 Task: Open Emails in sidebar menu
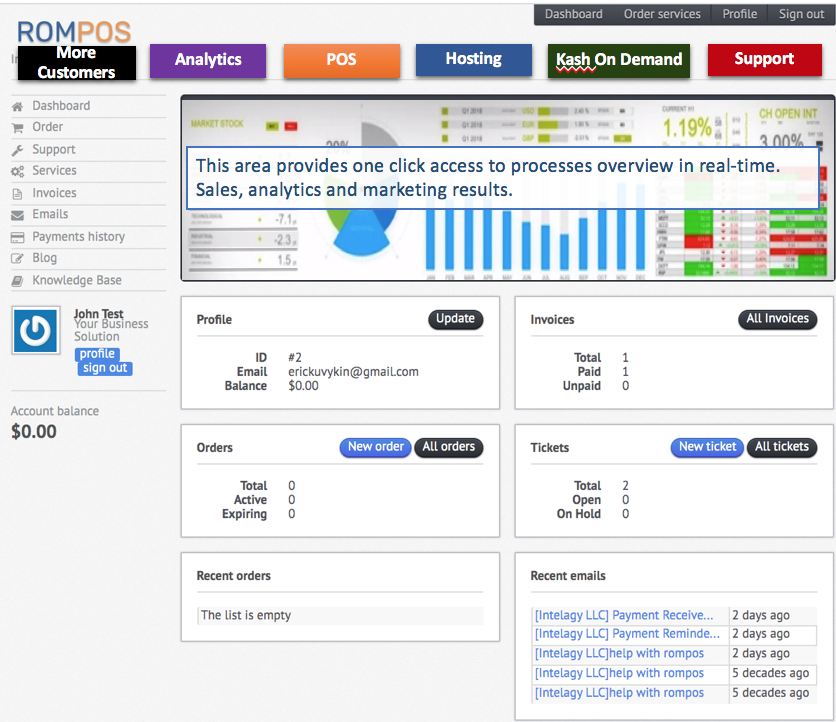click(50, 214)
